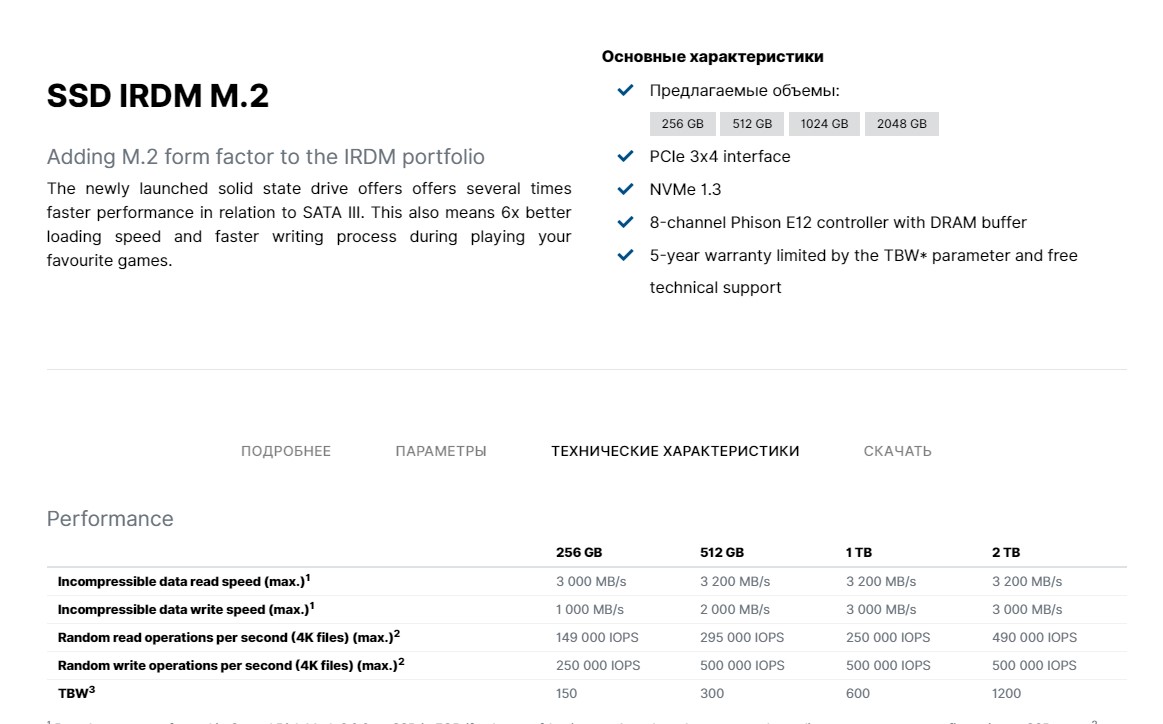Choose the 512 GB capacity button
This screenshot has height=724, width=1163.
pos(752,124)
